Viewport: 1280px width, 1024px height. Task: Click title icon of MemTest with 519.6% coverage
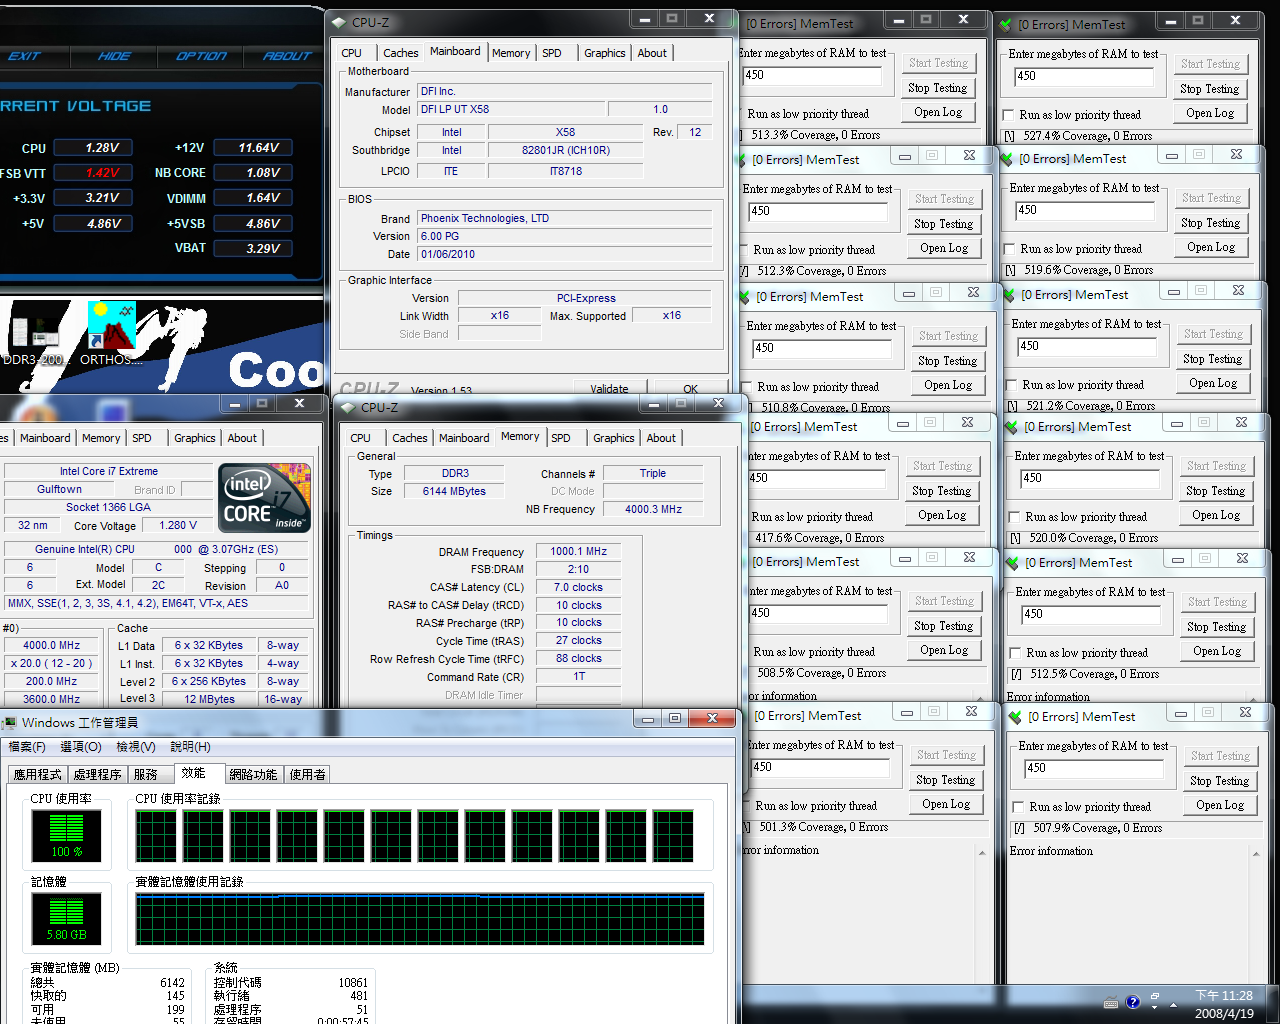(1009, 158)
